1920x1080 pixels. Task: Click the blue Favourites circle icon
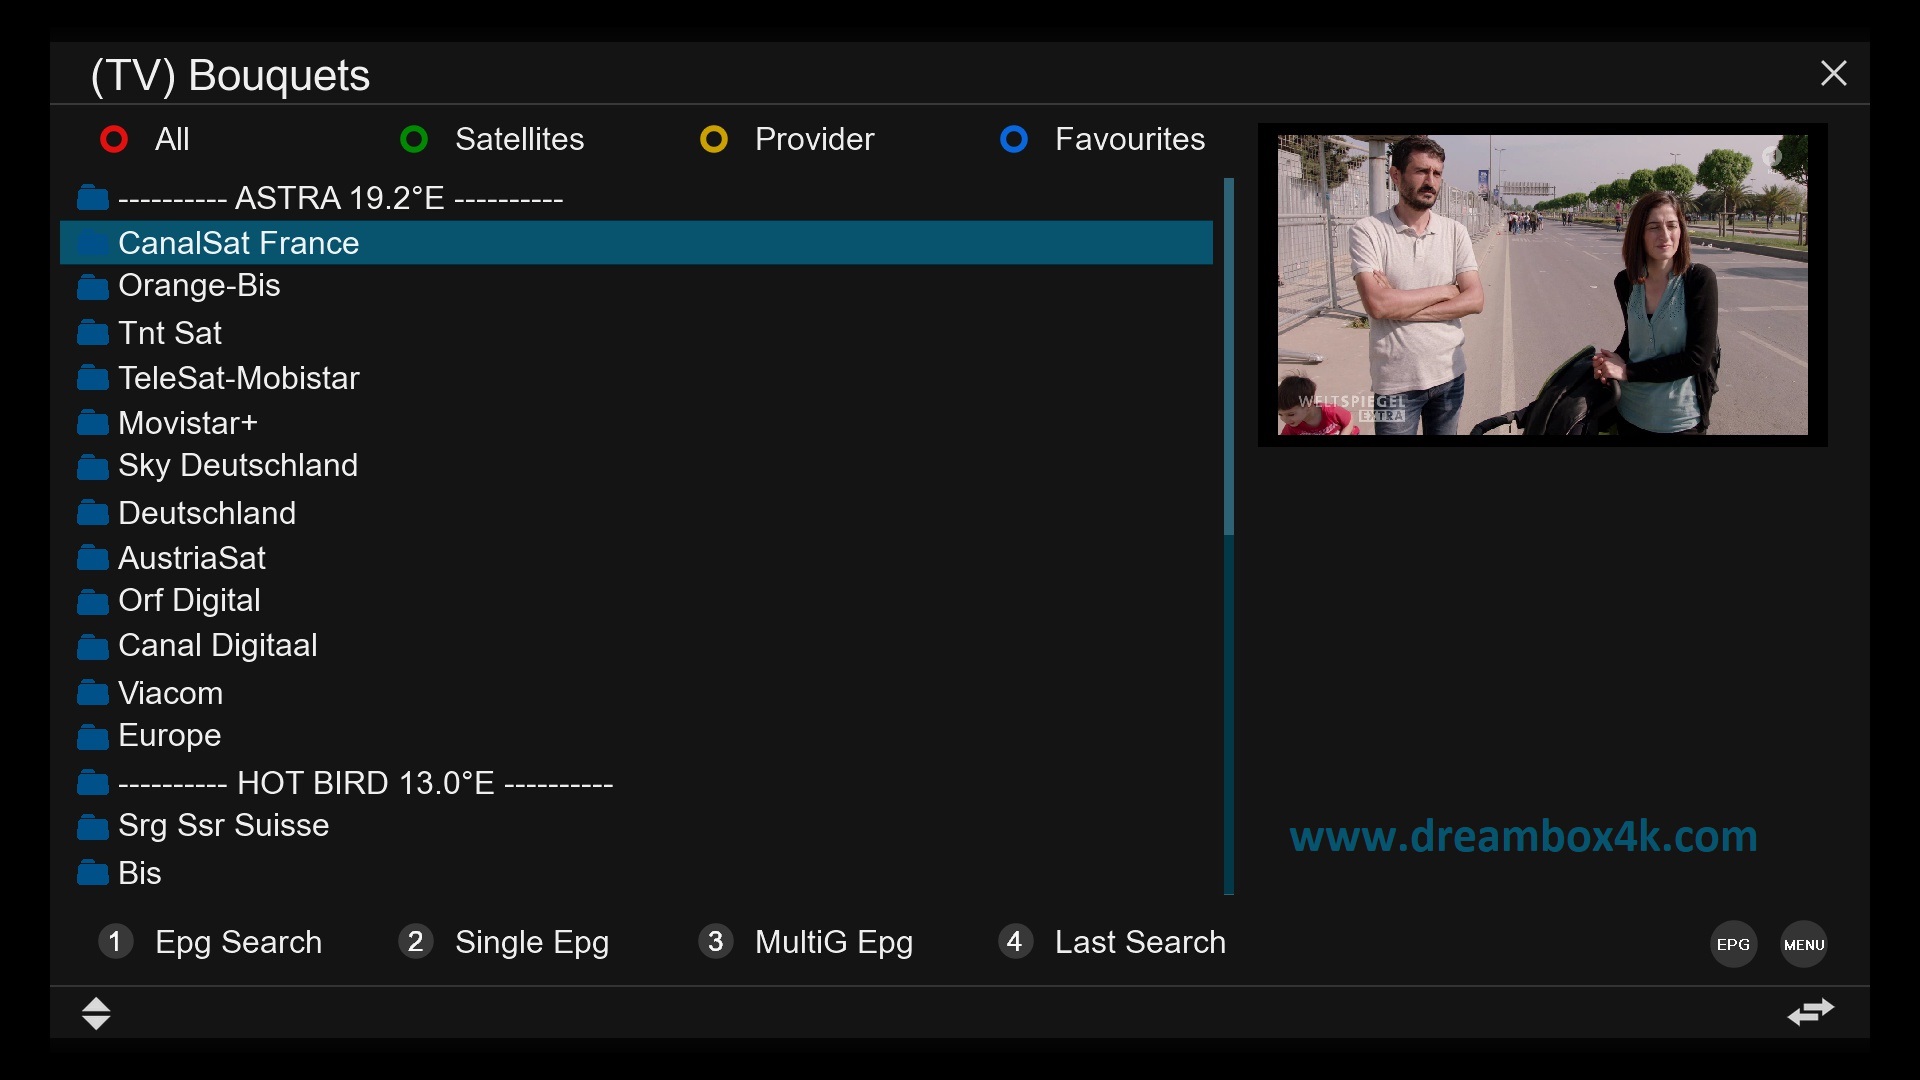pyautogui.click(x=1014, y=139)
